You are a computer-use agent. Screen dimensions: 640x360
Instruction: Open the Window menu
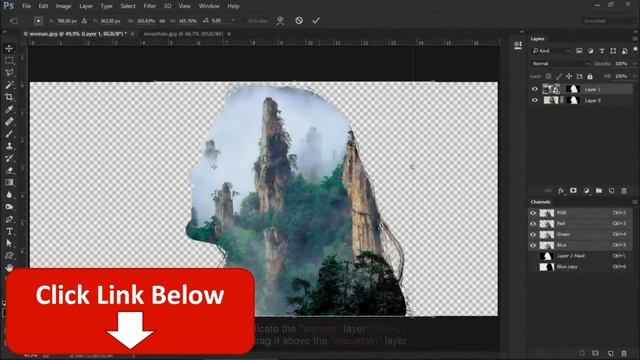[x=209, y=6]
